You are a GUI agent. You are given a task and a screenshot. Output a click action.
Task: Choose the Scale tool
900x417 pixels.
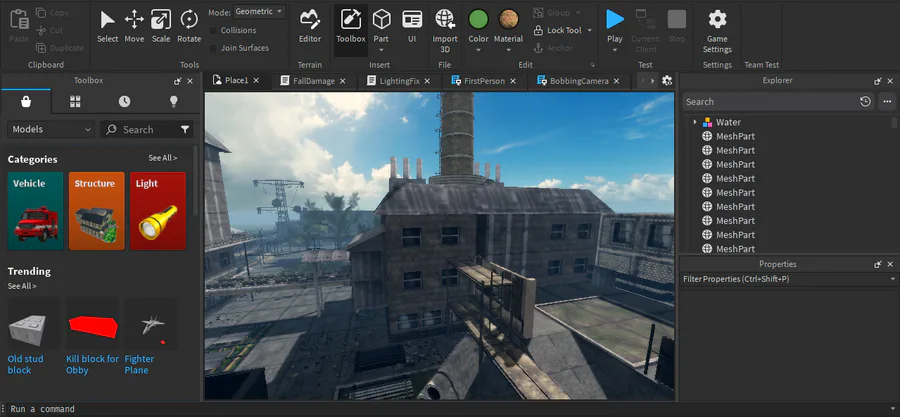tap(161, 26)
